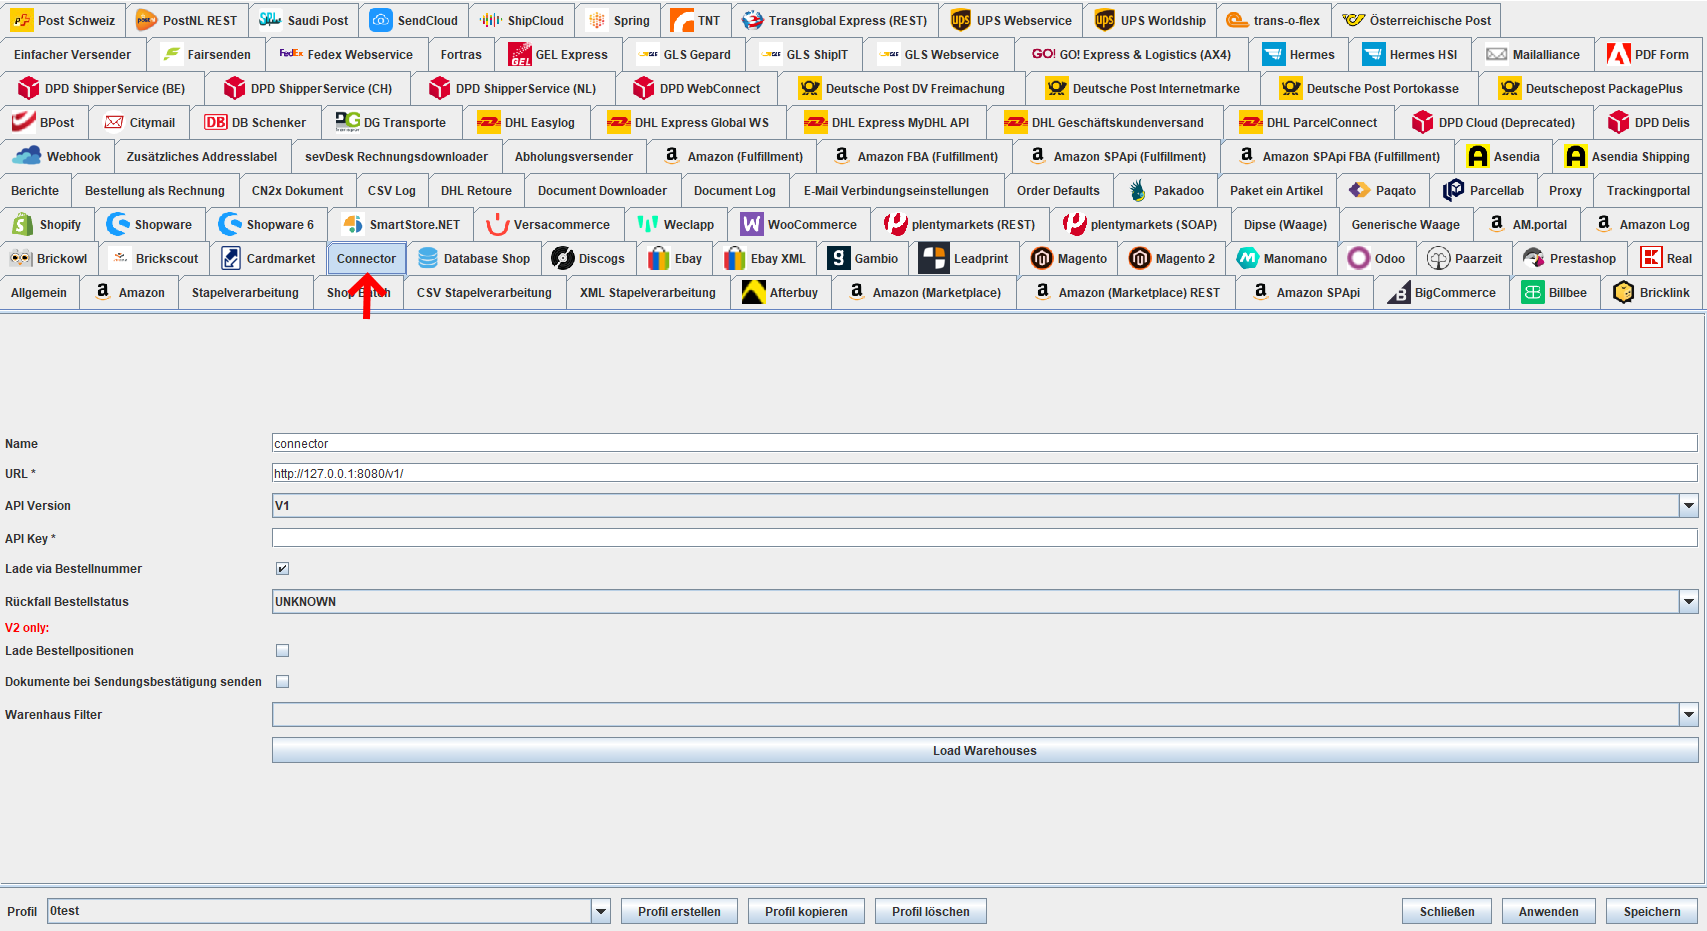Open the Prestashop icon tab
Image resolution: width=1707 pixels, height=931 pixels.
click(x=1534, y=258)
